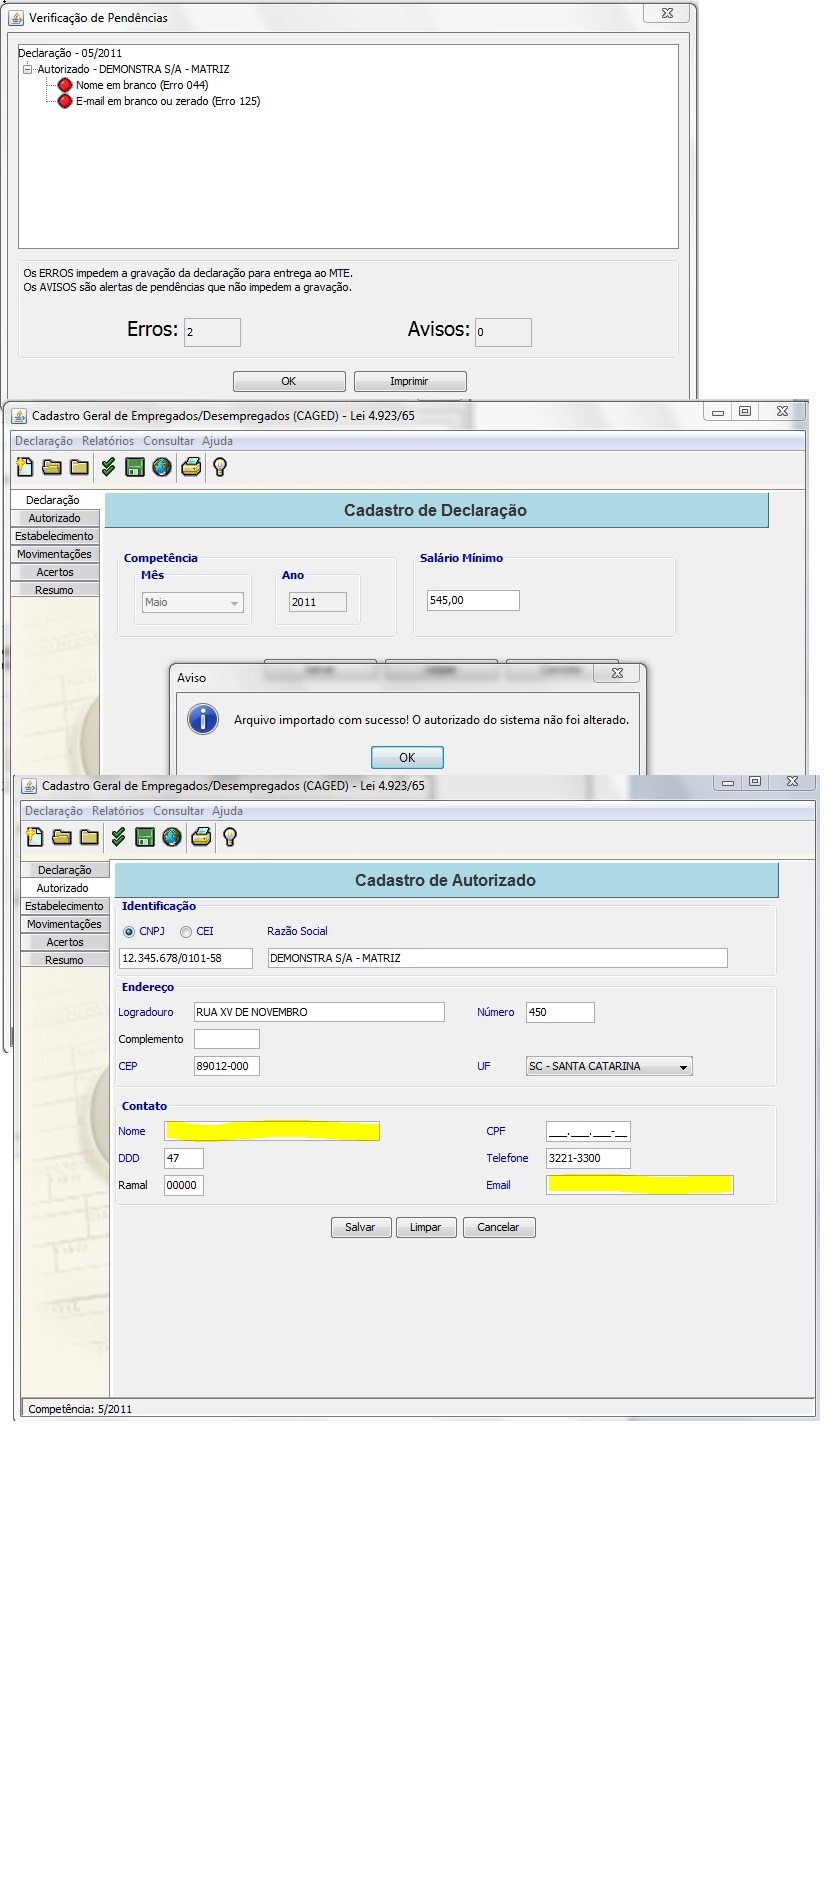Open Relatórios menu in Cadastro de Declaração window
The image size is (836, 1877).
(108, 441)
